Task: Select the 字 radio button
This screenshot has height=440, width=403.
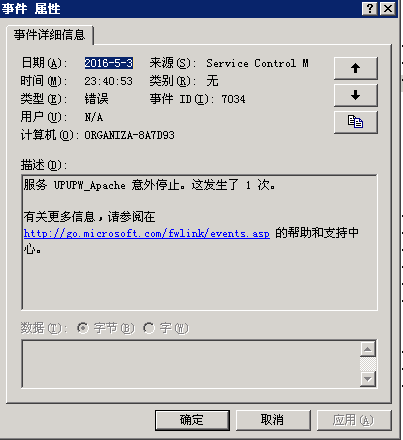Action: click(x=149, y=328)
